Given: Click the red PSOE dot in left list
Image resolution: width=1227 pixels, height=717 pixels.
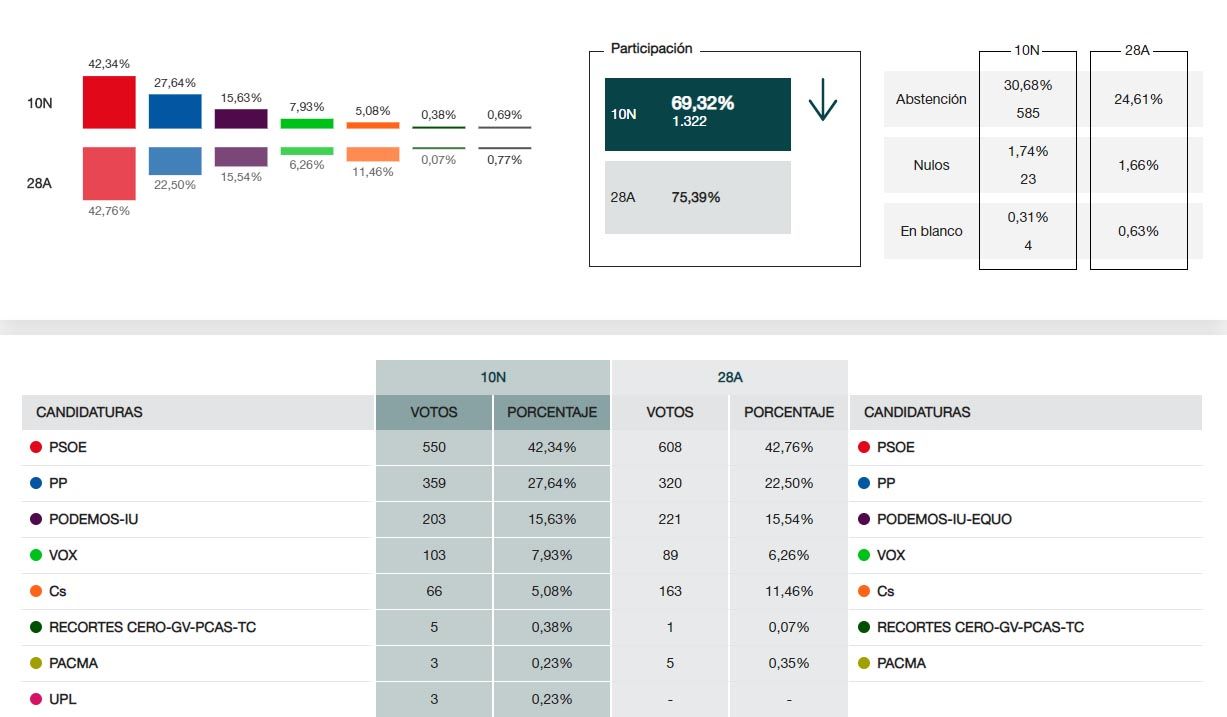Looking at the screenshot, I should (x=36, y=447).
